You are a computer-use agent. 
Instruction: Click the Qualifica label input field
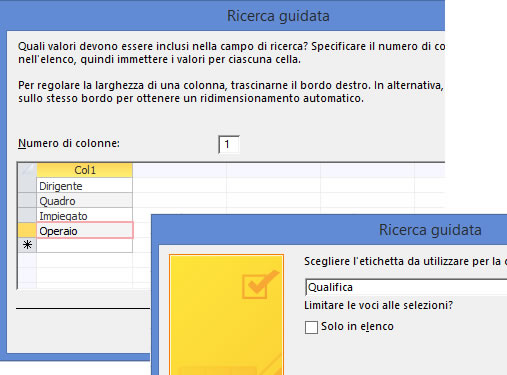point(406,287)
